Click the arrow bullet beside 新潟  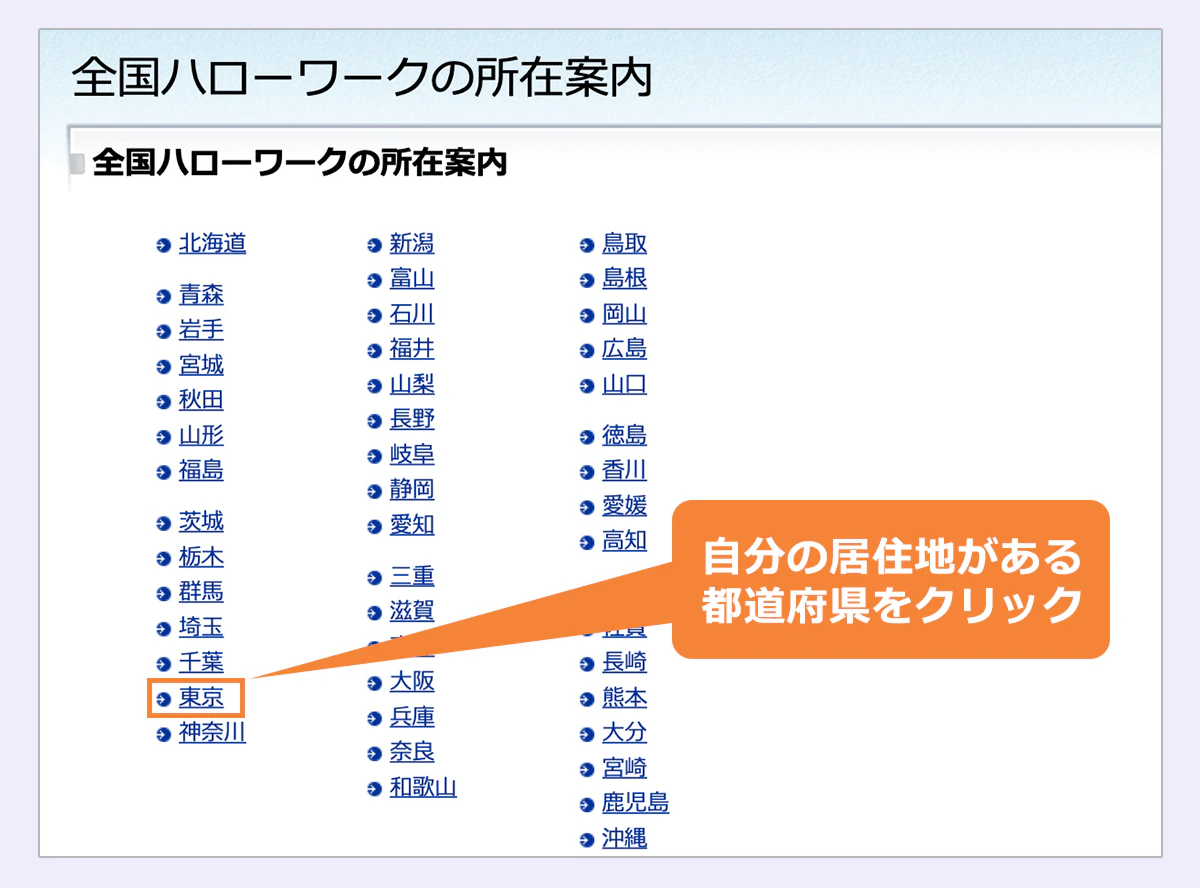point(375,245)
